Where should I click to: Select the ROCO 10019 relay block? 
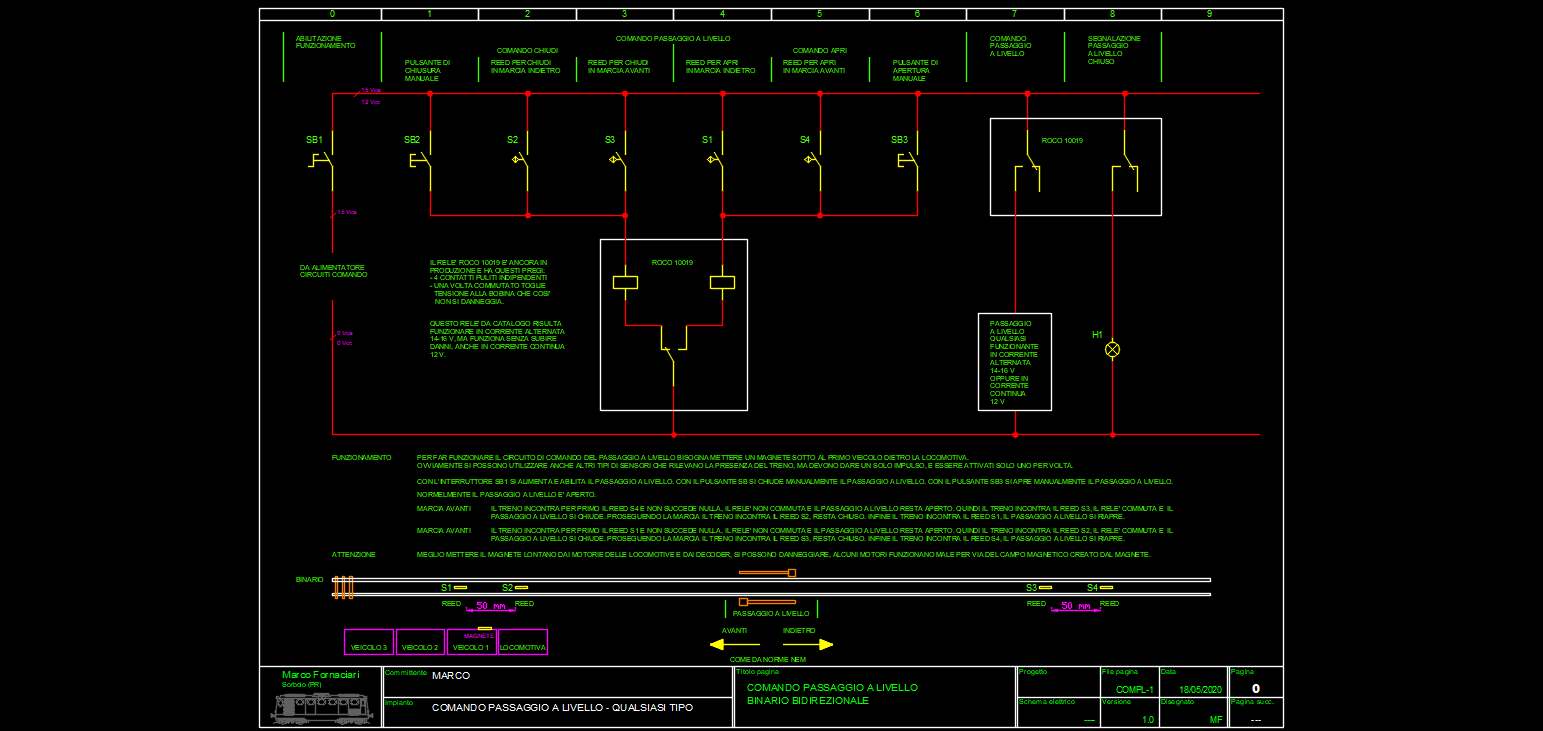coord(674,324)
